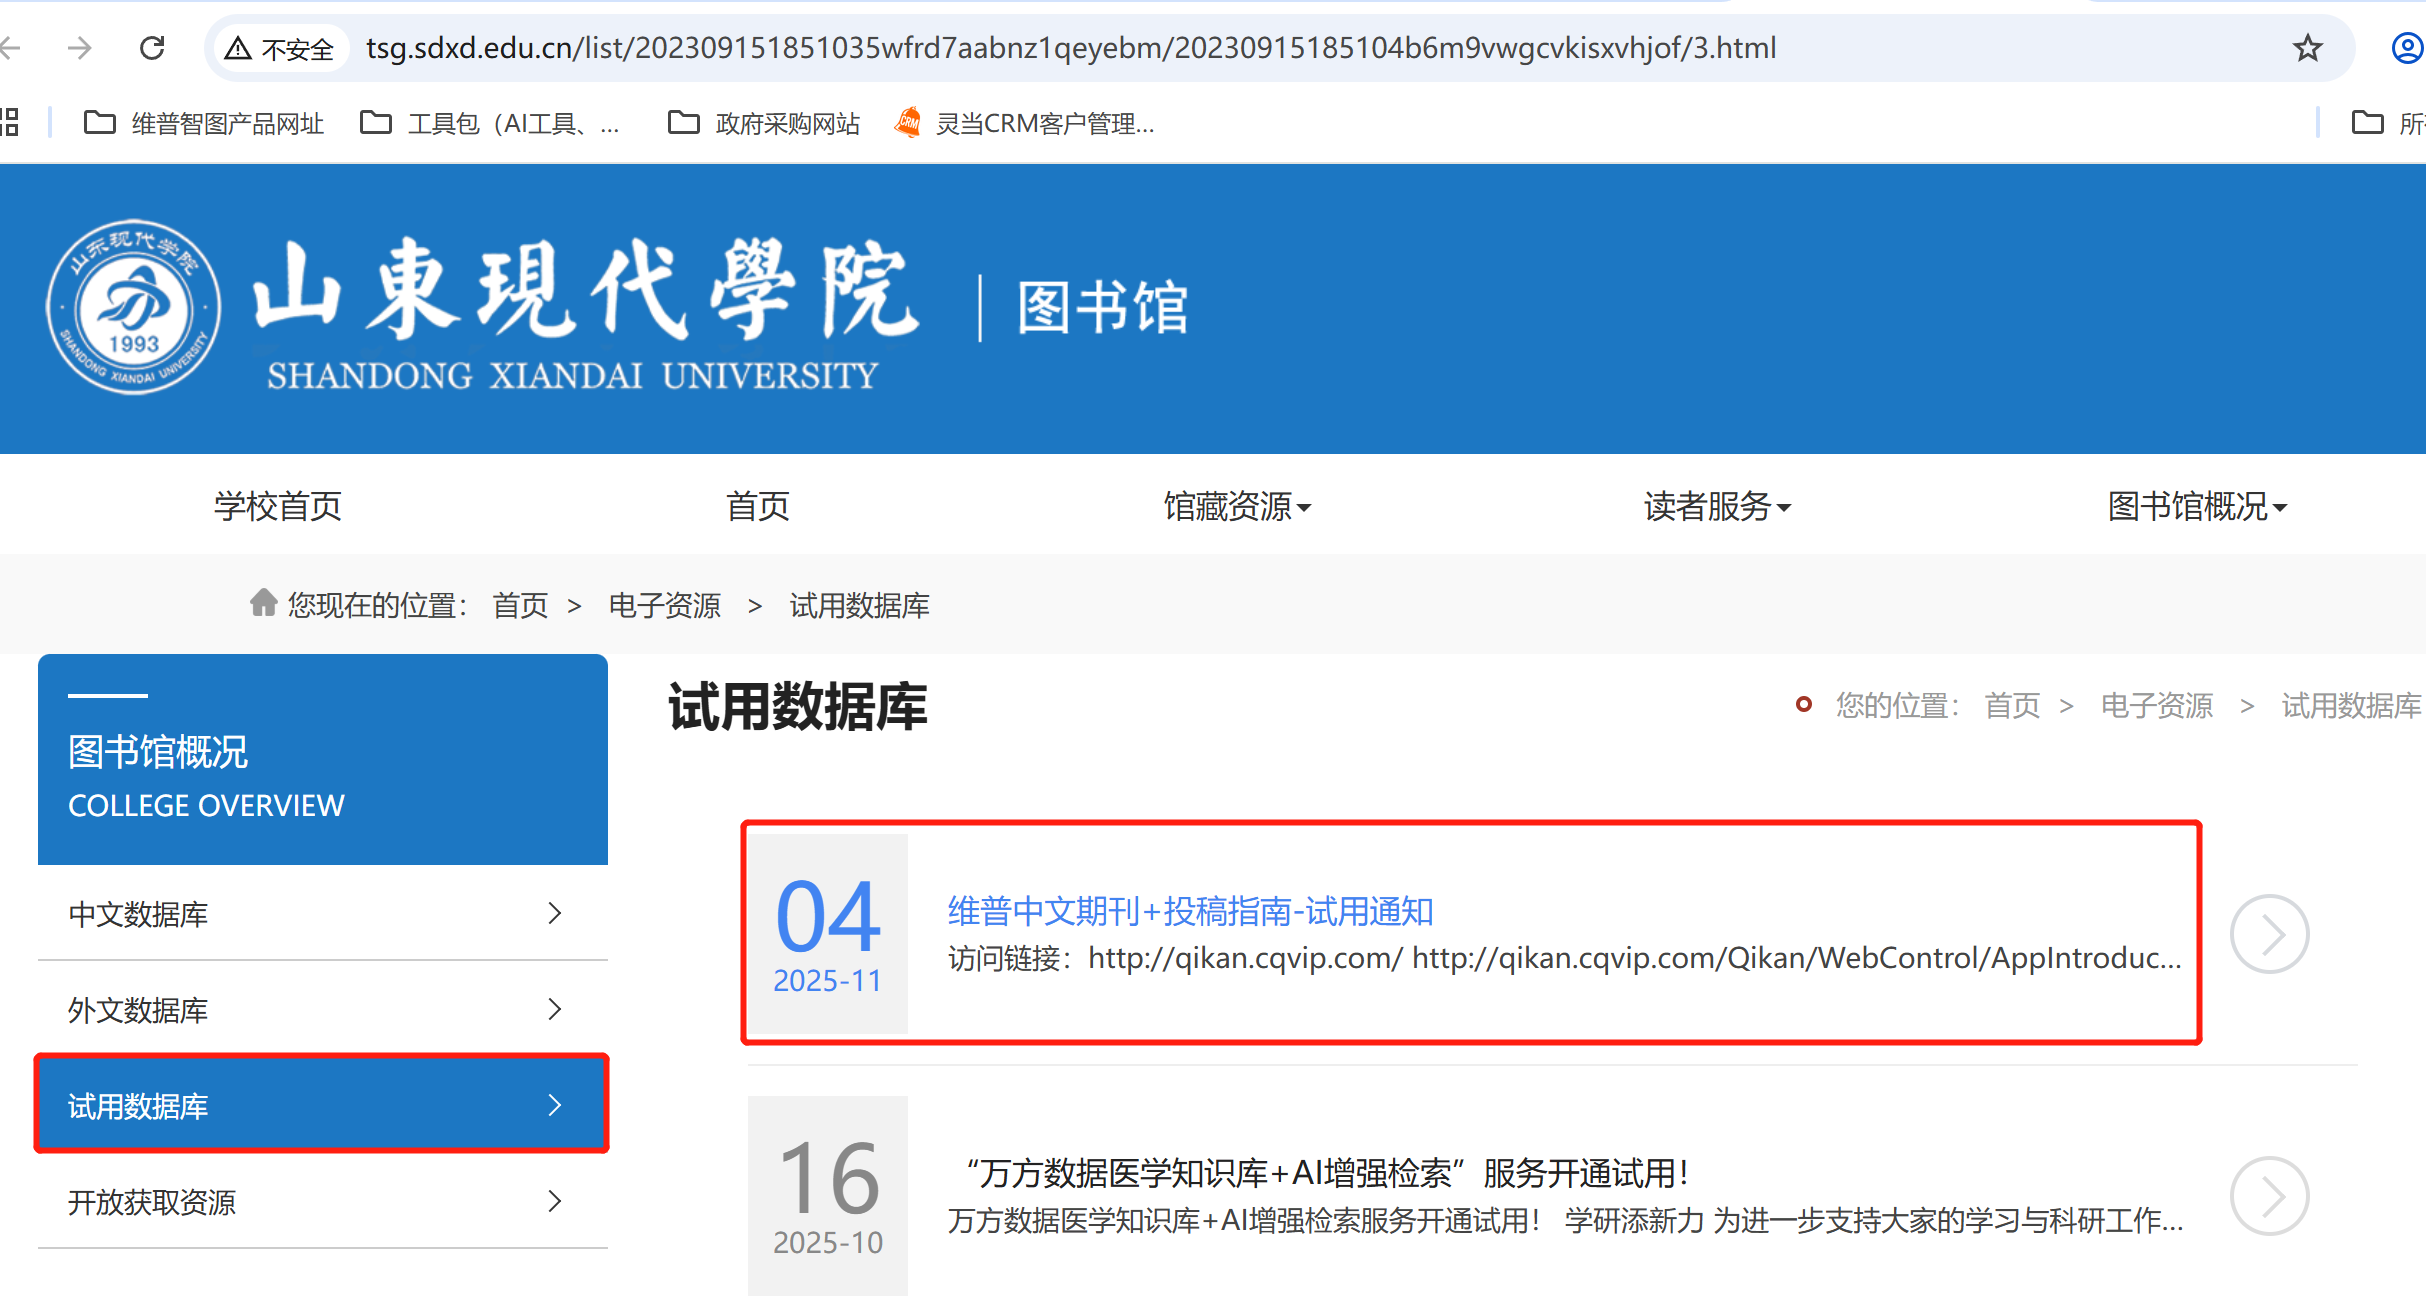
Task: Reload the page with browser refresh icon
Action: tap(152, 47)
